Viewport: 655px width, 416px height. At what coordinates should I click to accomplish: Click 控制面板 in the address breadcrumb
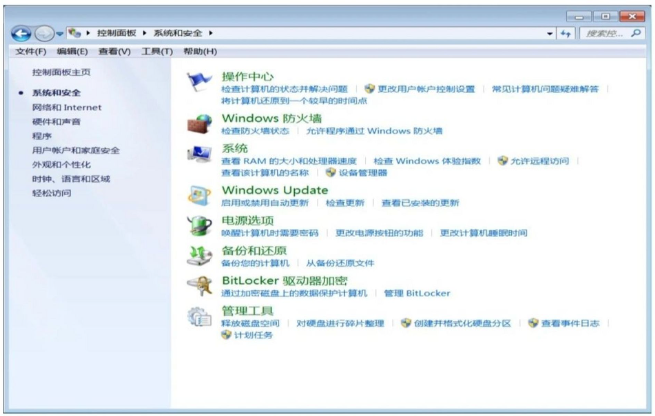tap(117, 33)
